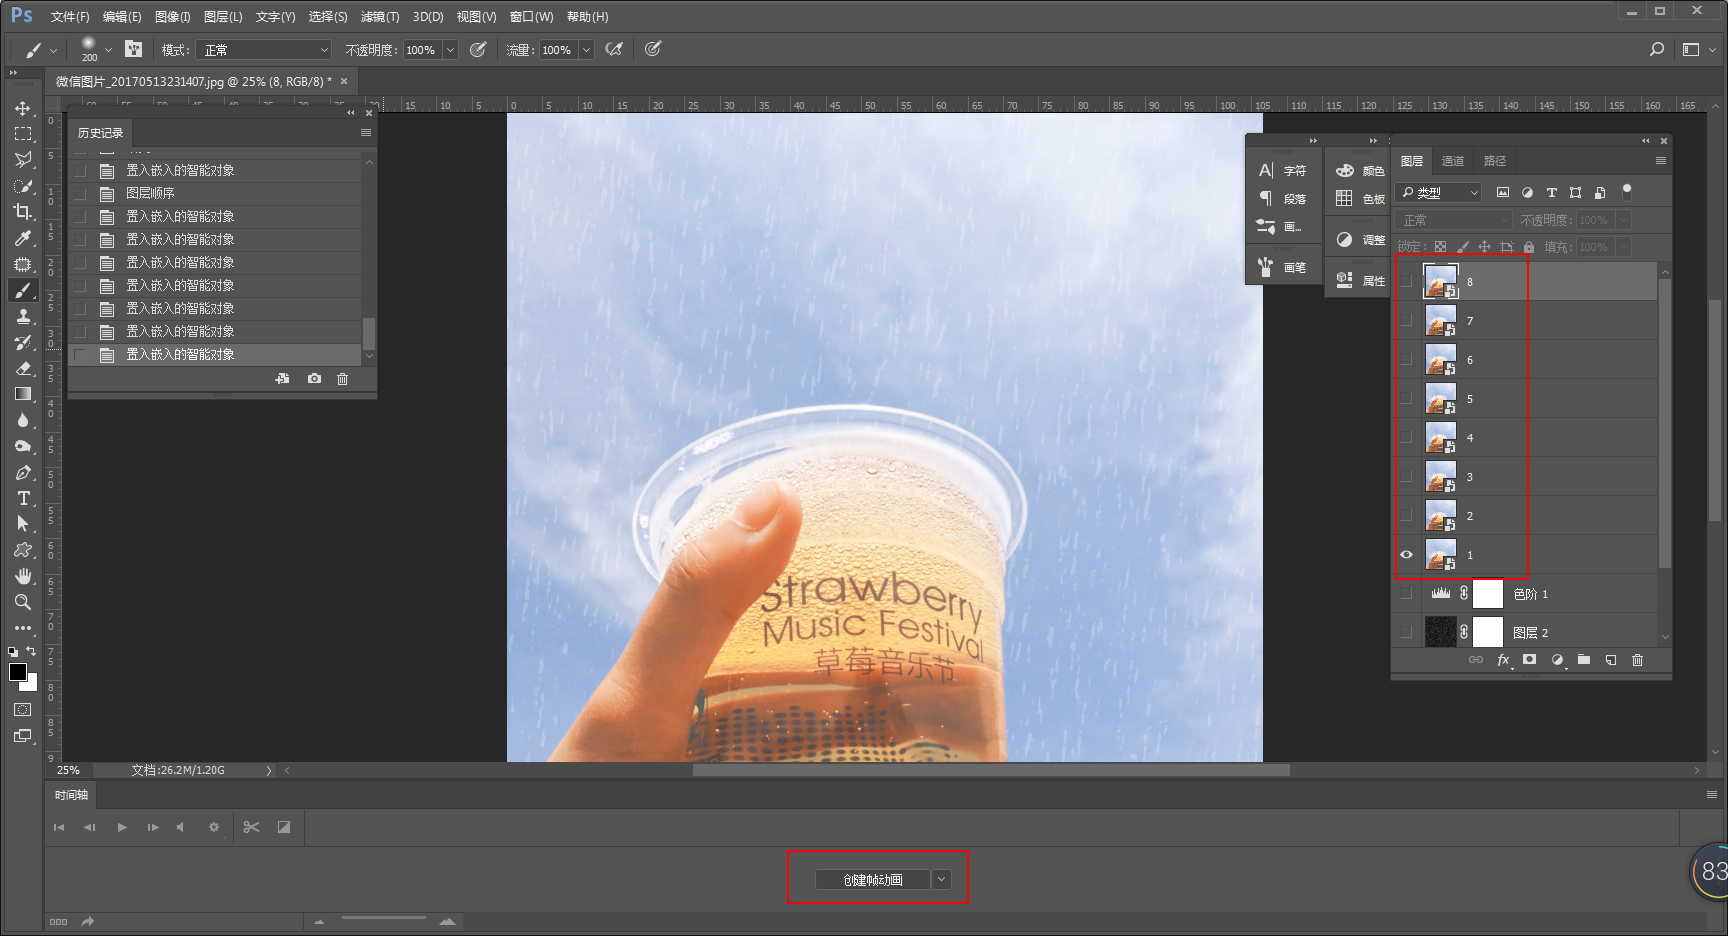Open the History panel flyout menu
1728x936 pixels.
point(366,133)
